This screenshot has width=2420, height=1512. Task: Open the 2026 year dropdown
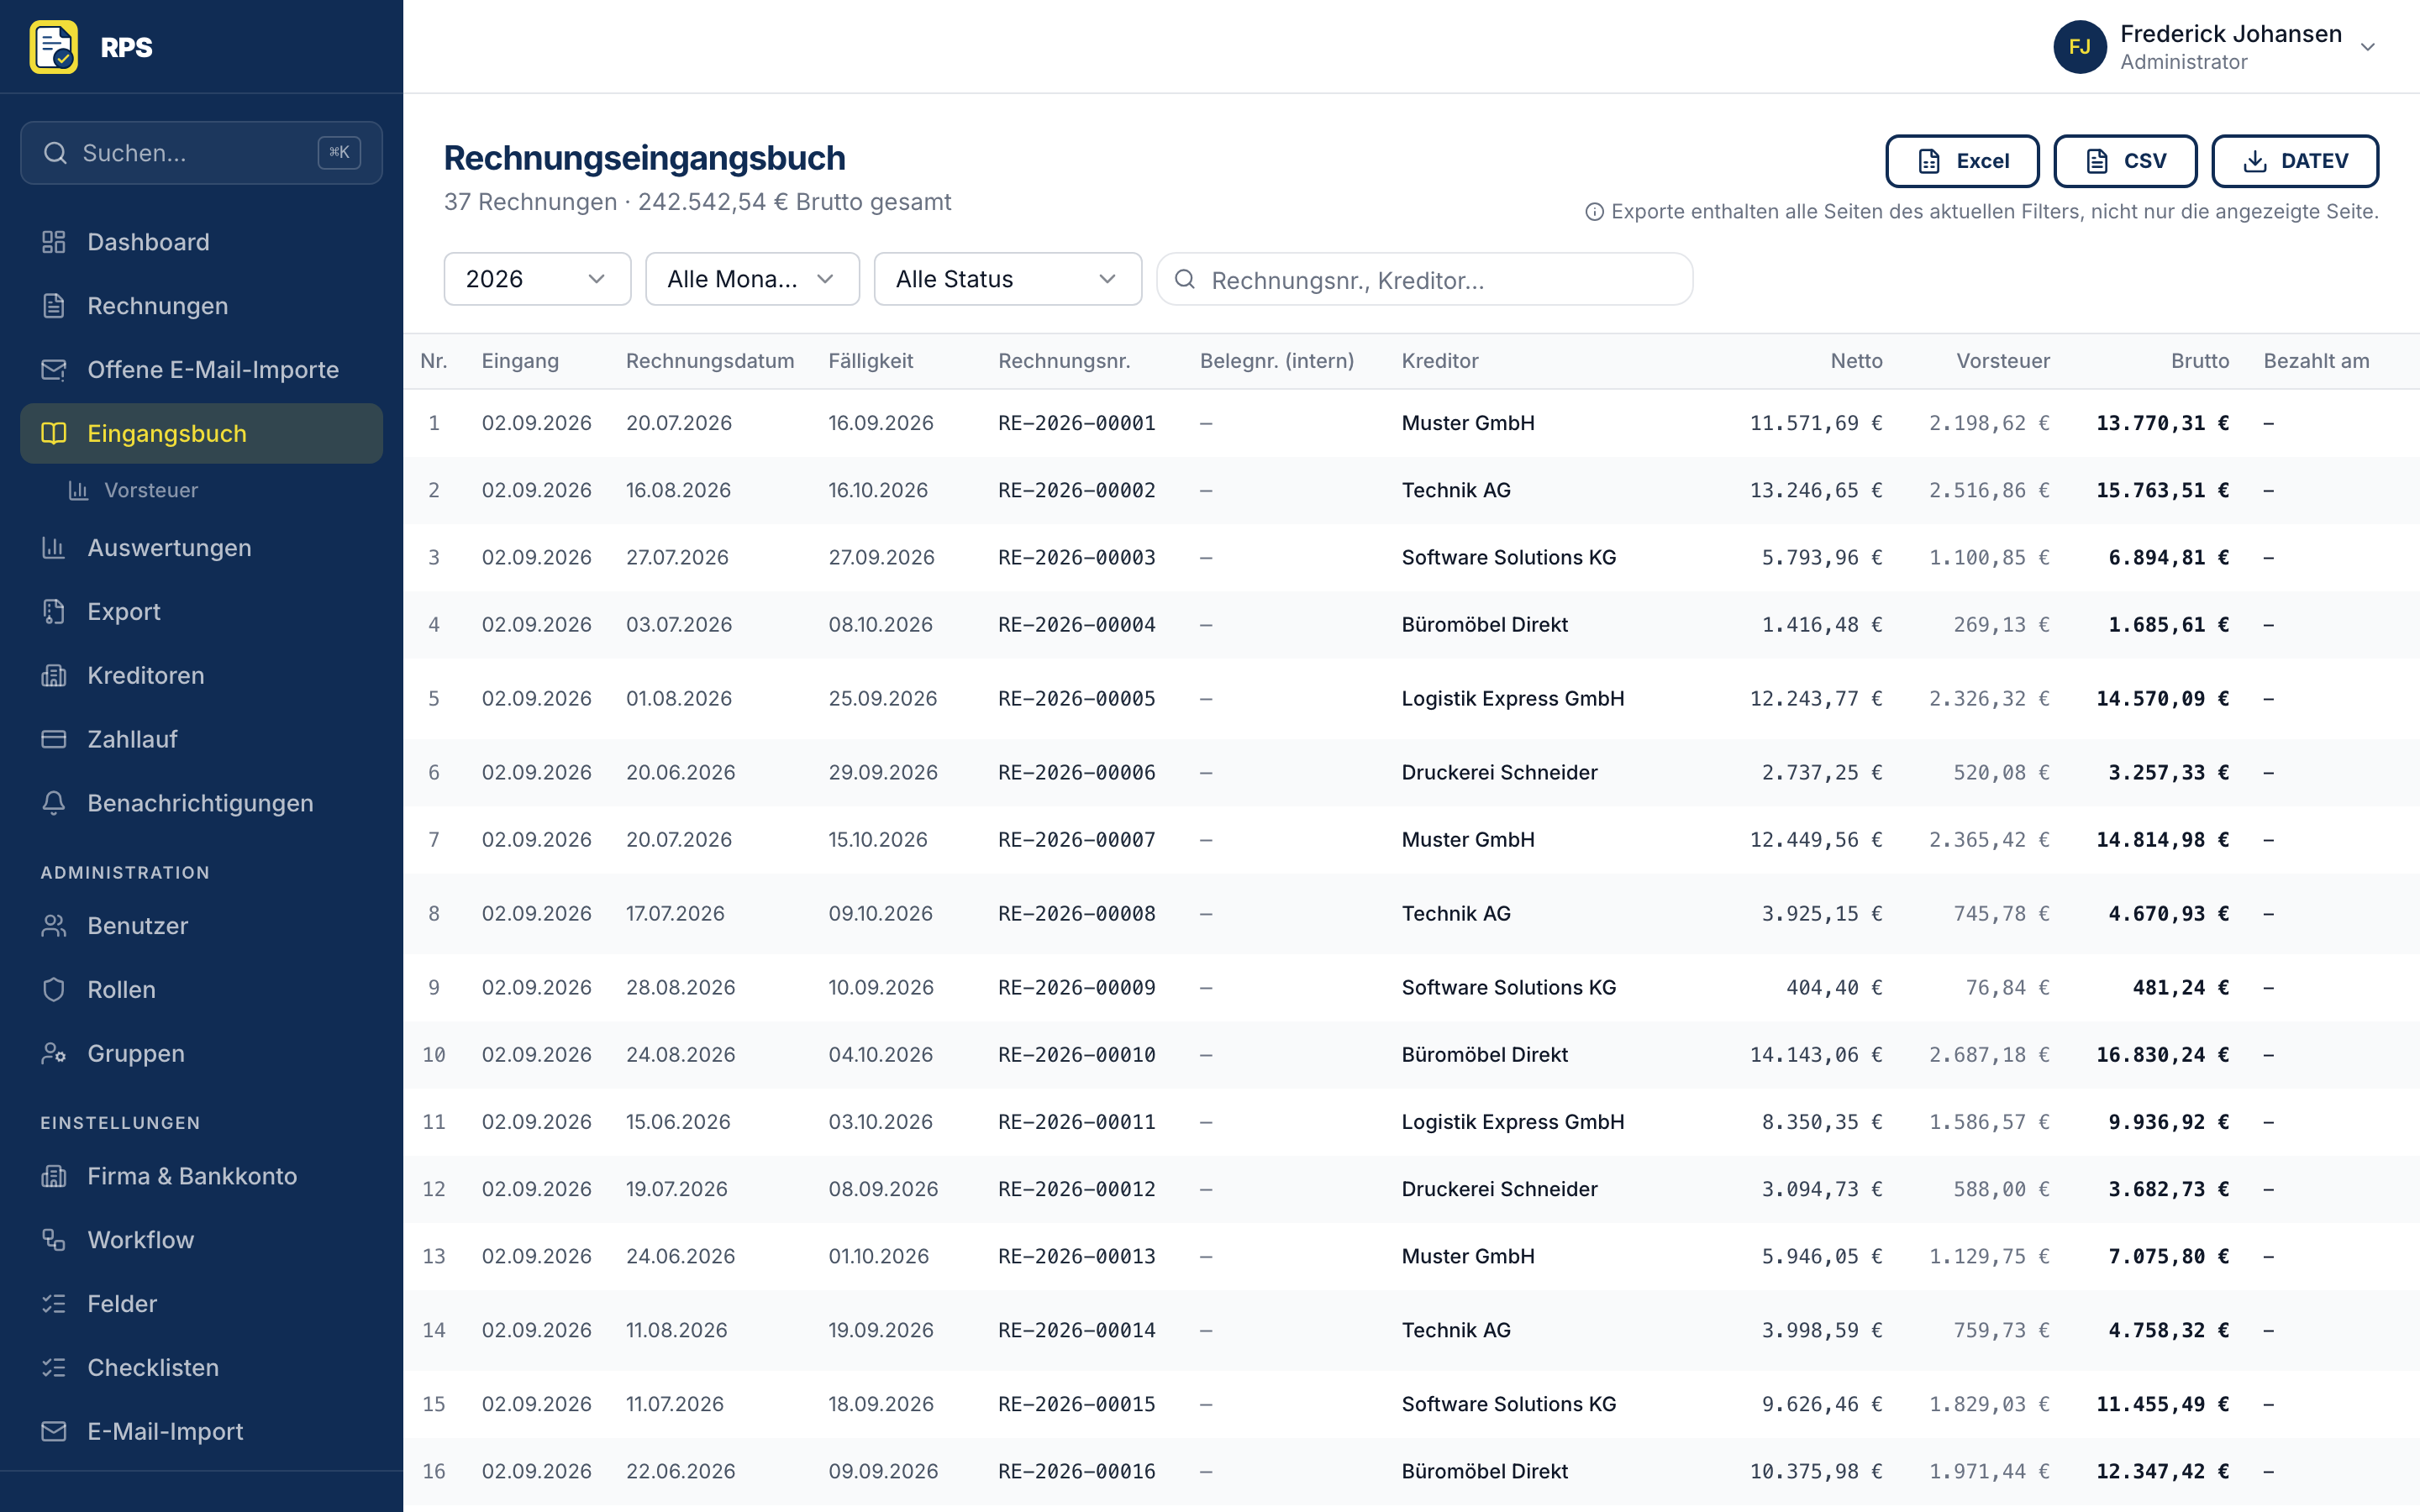pos(537,279)
